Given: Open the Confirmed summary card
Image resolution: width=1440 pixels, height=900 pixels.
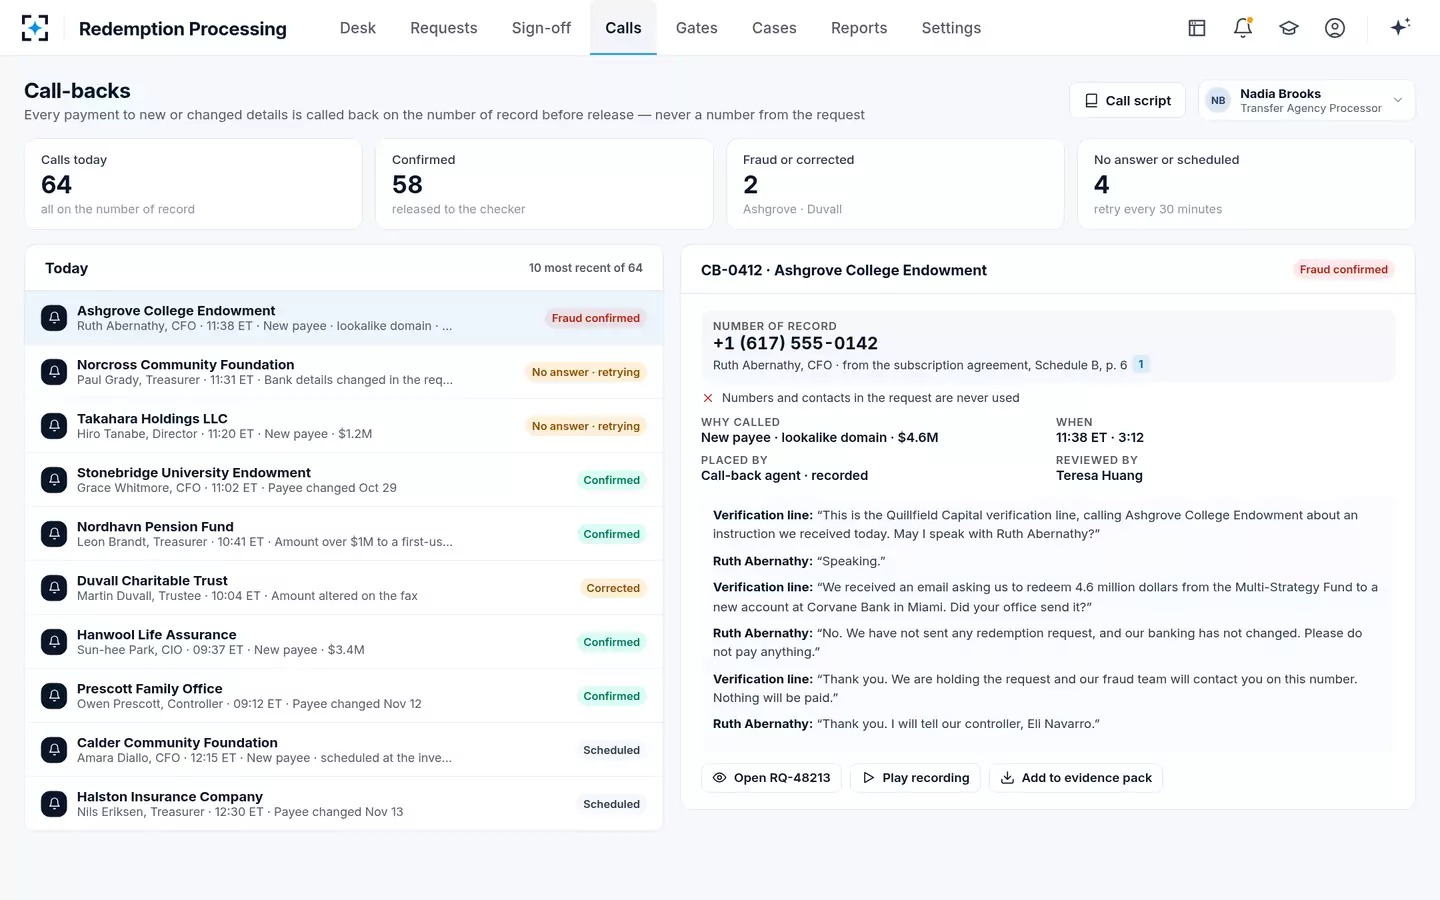Looking at the screenshot, I should tap(544, 184).
